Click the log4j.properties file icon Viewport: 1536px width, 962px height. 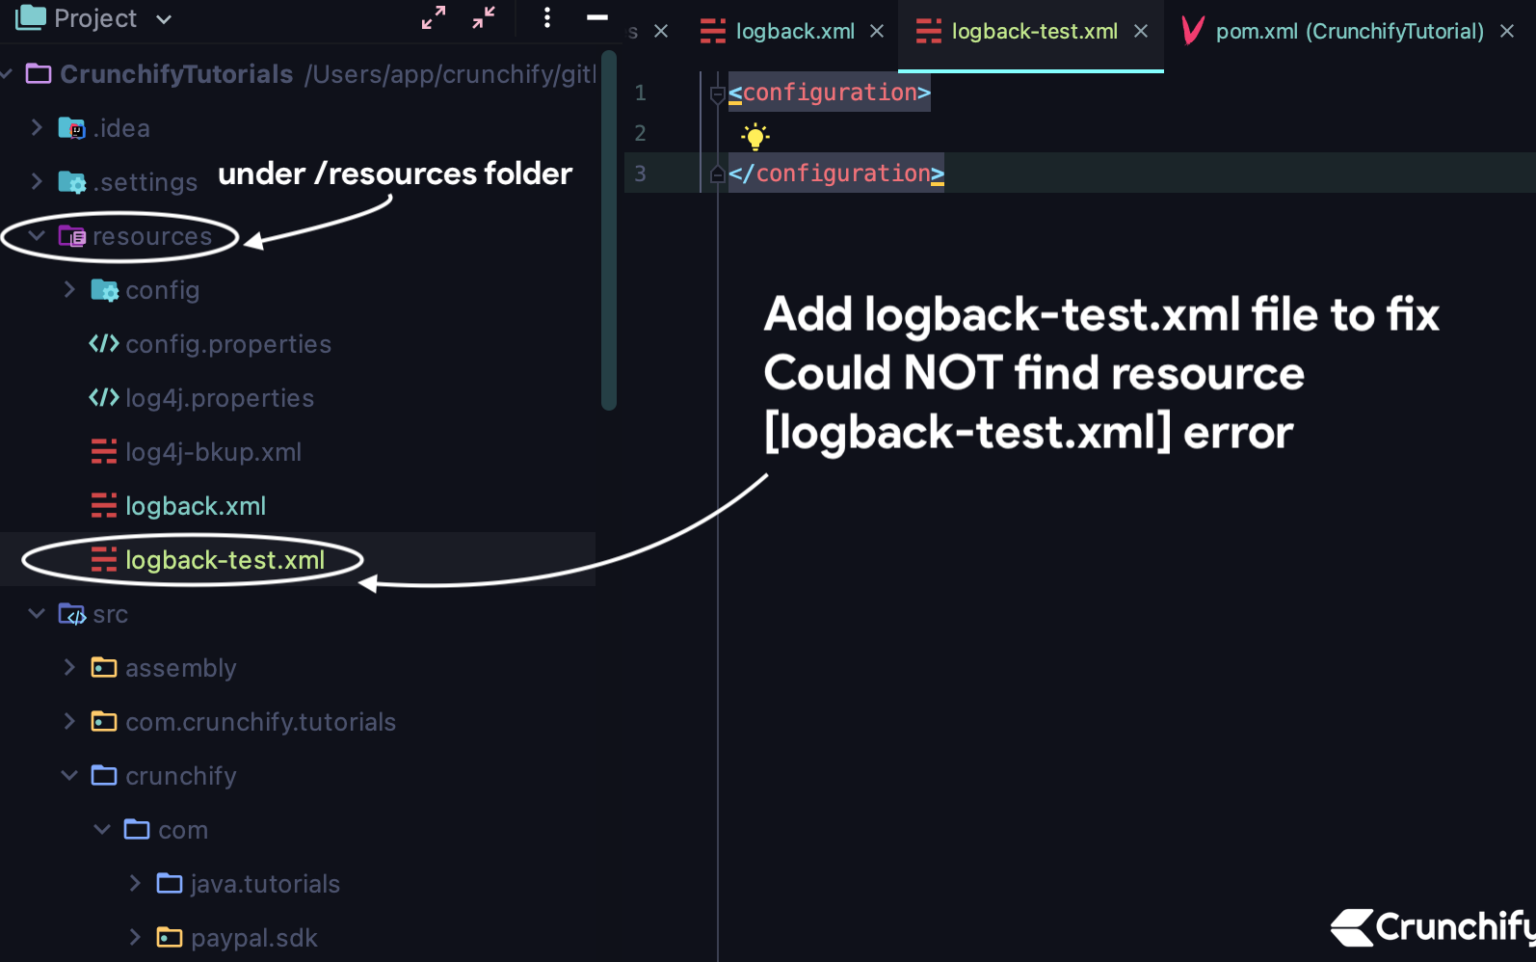click(x=103, y=398)
